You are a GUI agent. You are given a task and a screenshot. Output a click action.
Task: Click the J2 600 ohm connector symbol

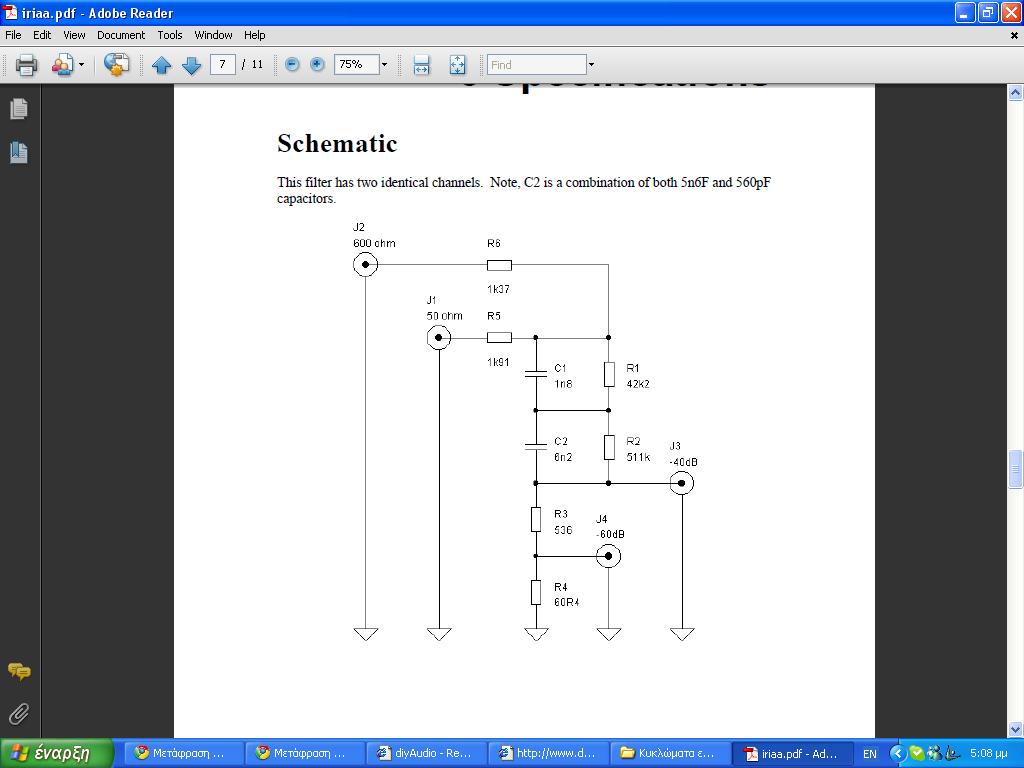coord(366,264)
